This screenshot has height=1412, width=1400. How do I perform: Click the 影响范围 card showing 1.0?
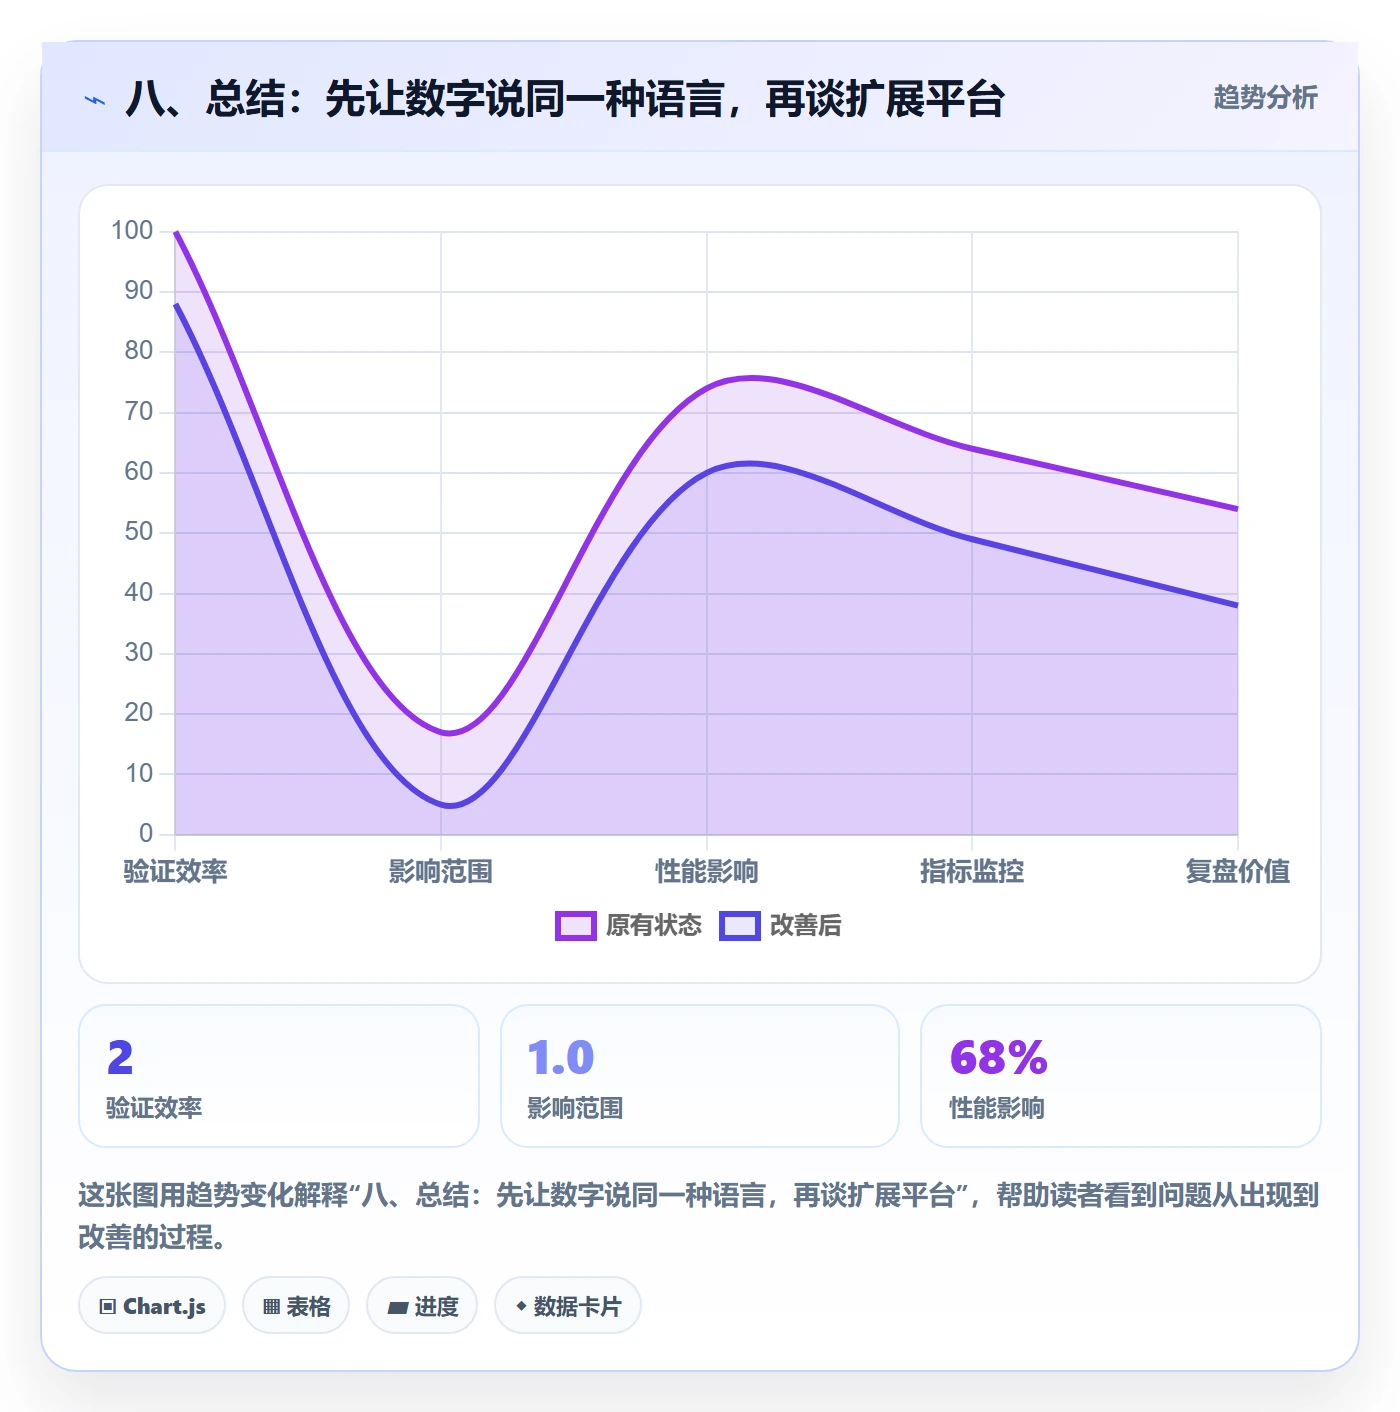tap(700, 1076)
